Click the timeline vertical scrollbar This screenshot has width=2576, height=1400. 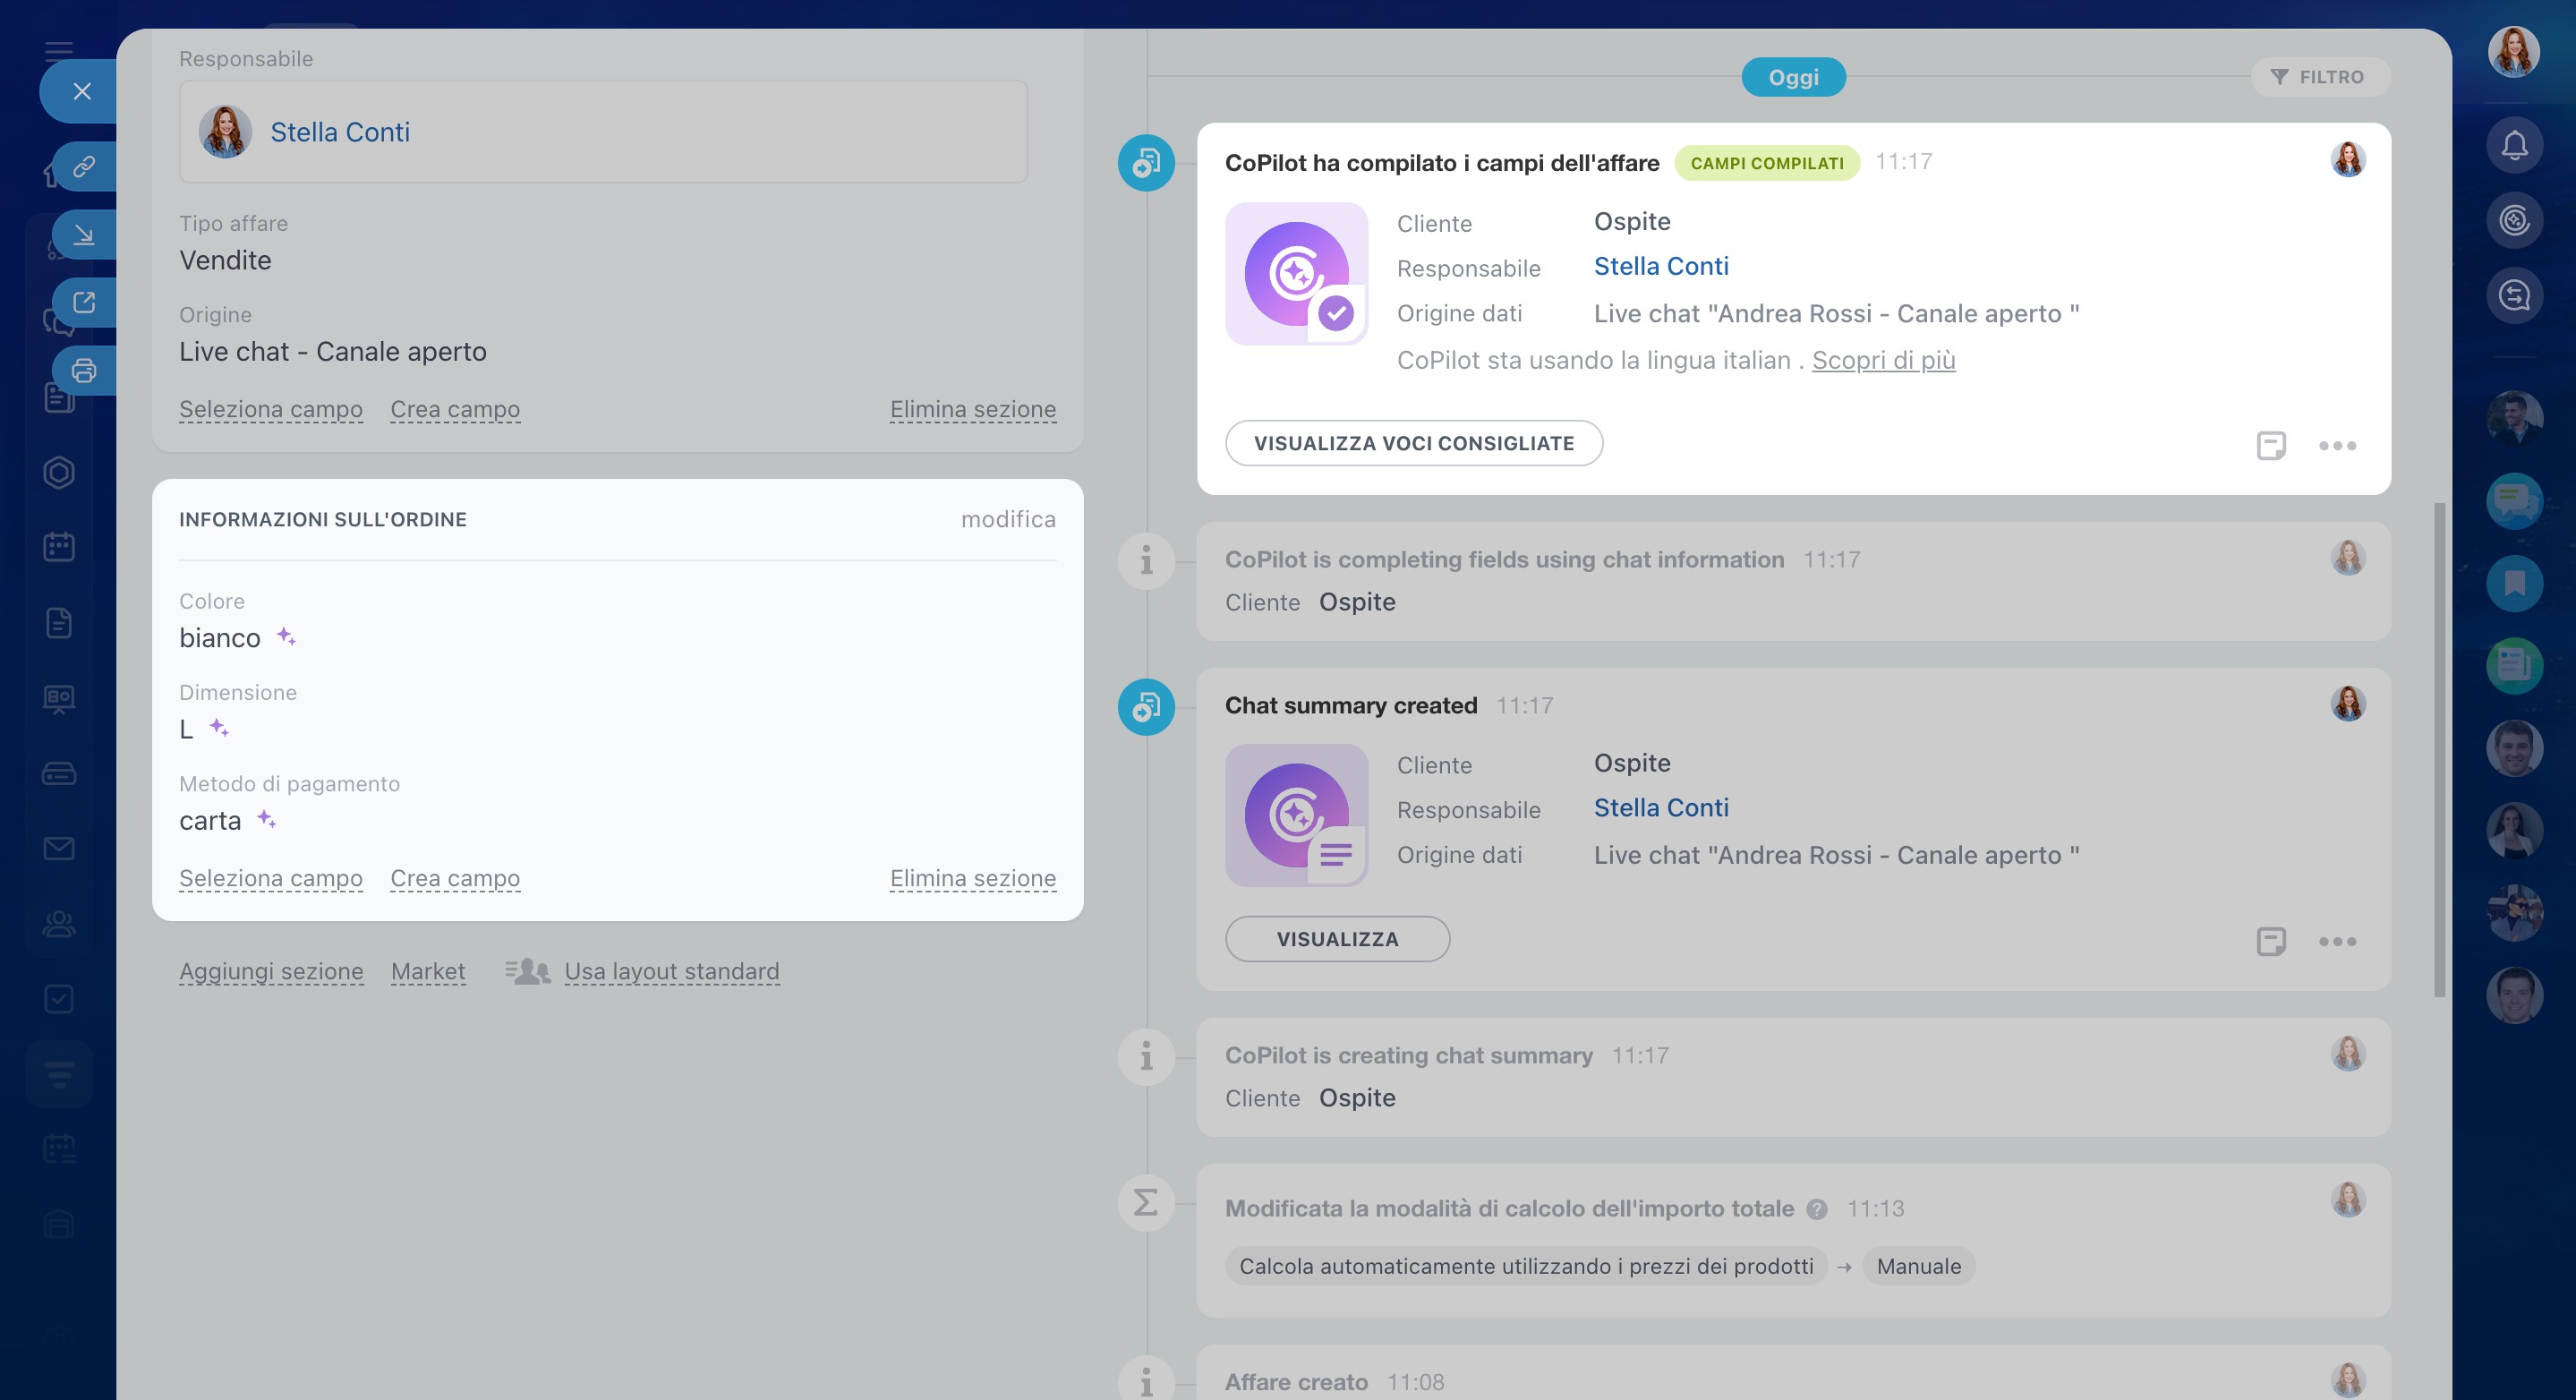2439,750
